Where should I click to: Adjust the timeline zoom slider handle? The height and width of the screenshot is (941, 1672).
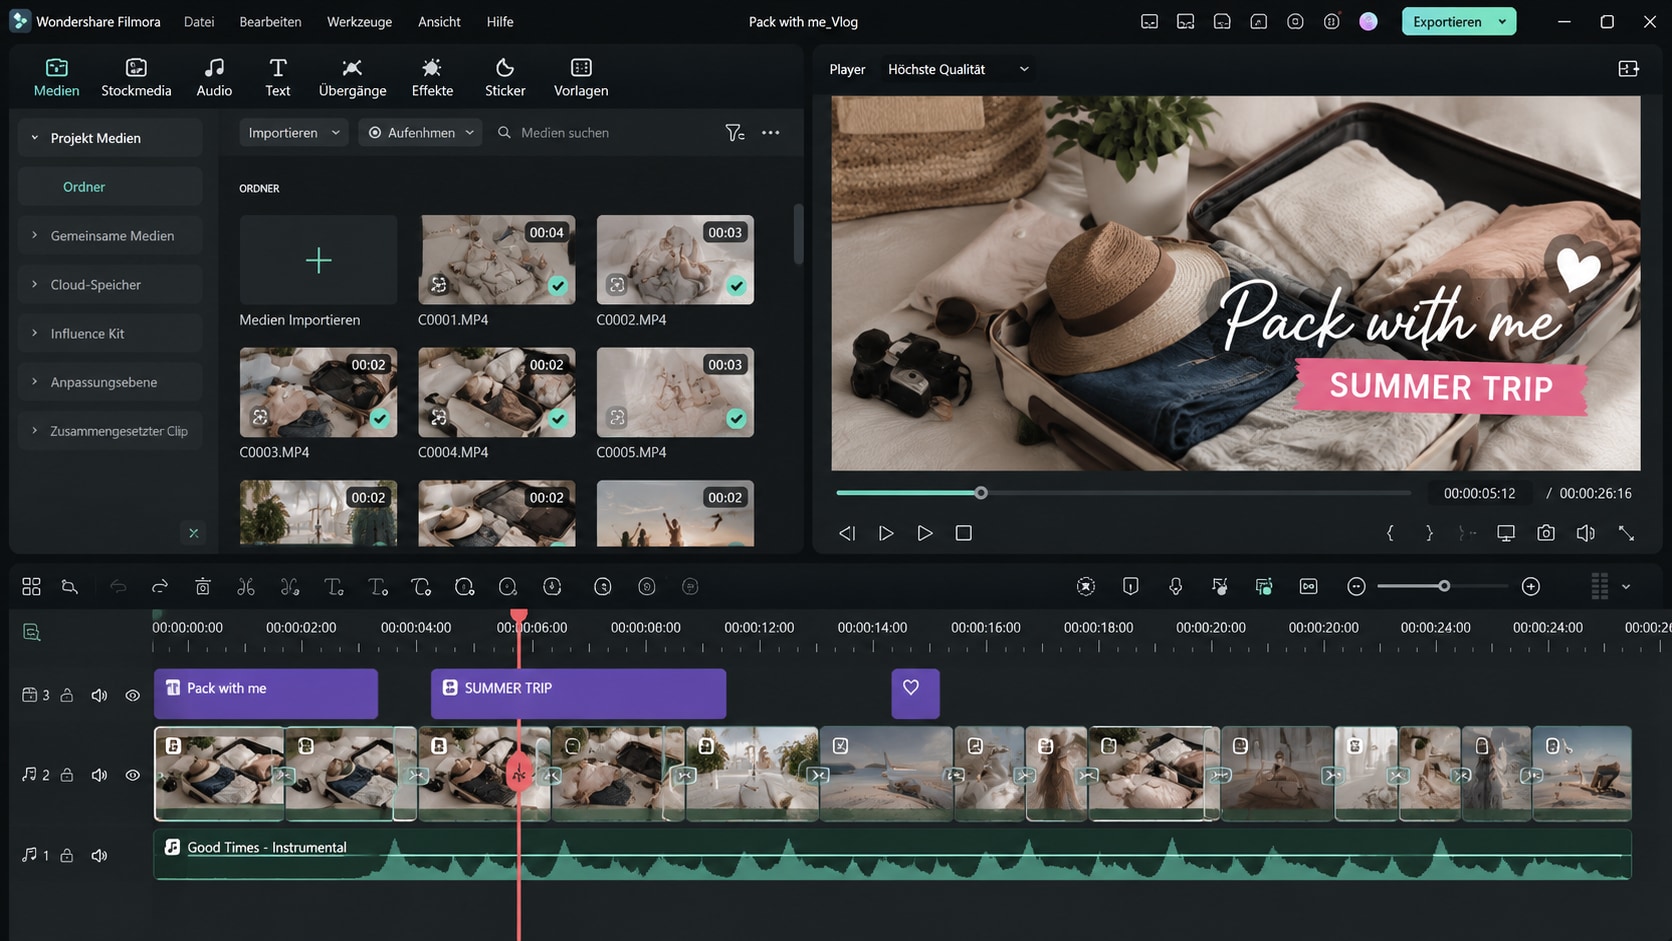pyautogui.click(x=1444, y=586)
